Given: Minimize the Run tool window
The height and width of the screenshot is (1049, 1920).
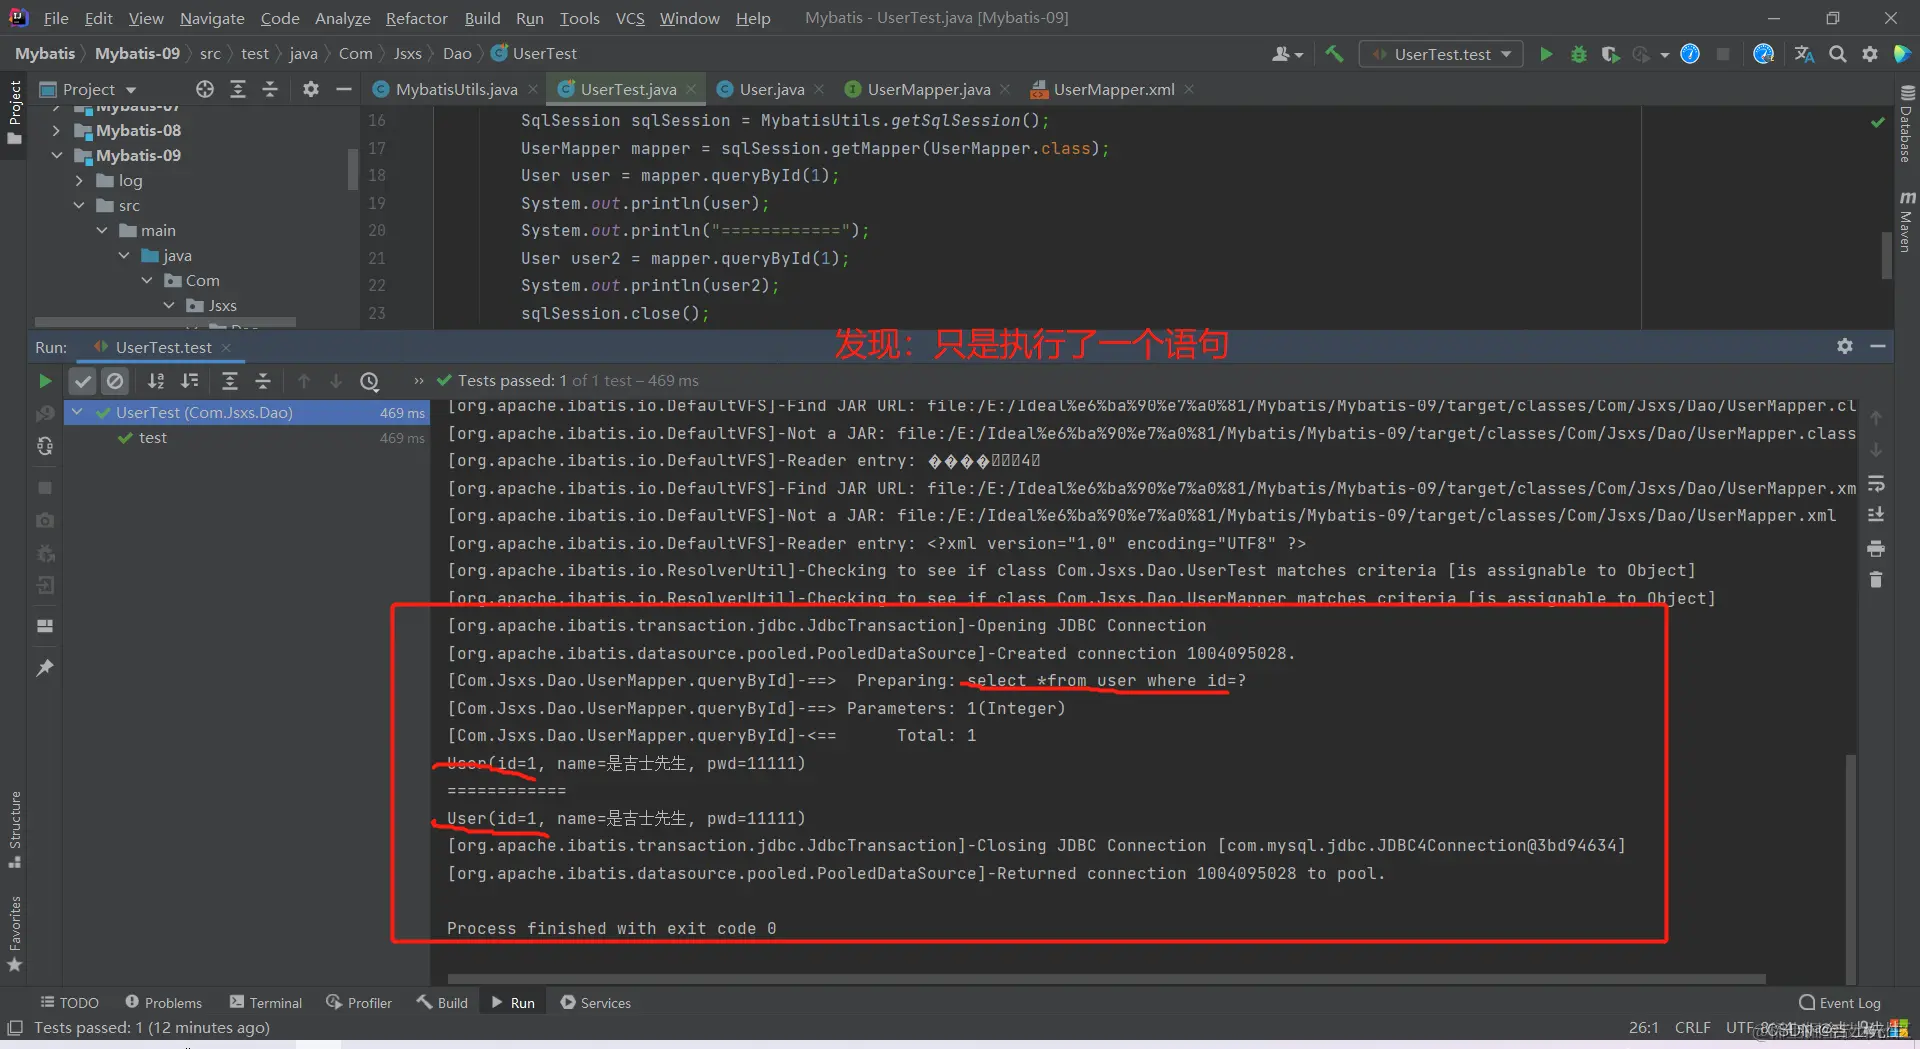Looking at the screenshot, I should pyautogui.click(x=1878, y=346).
